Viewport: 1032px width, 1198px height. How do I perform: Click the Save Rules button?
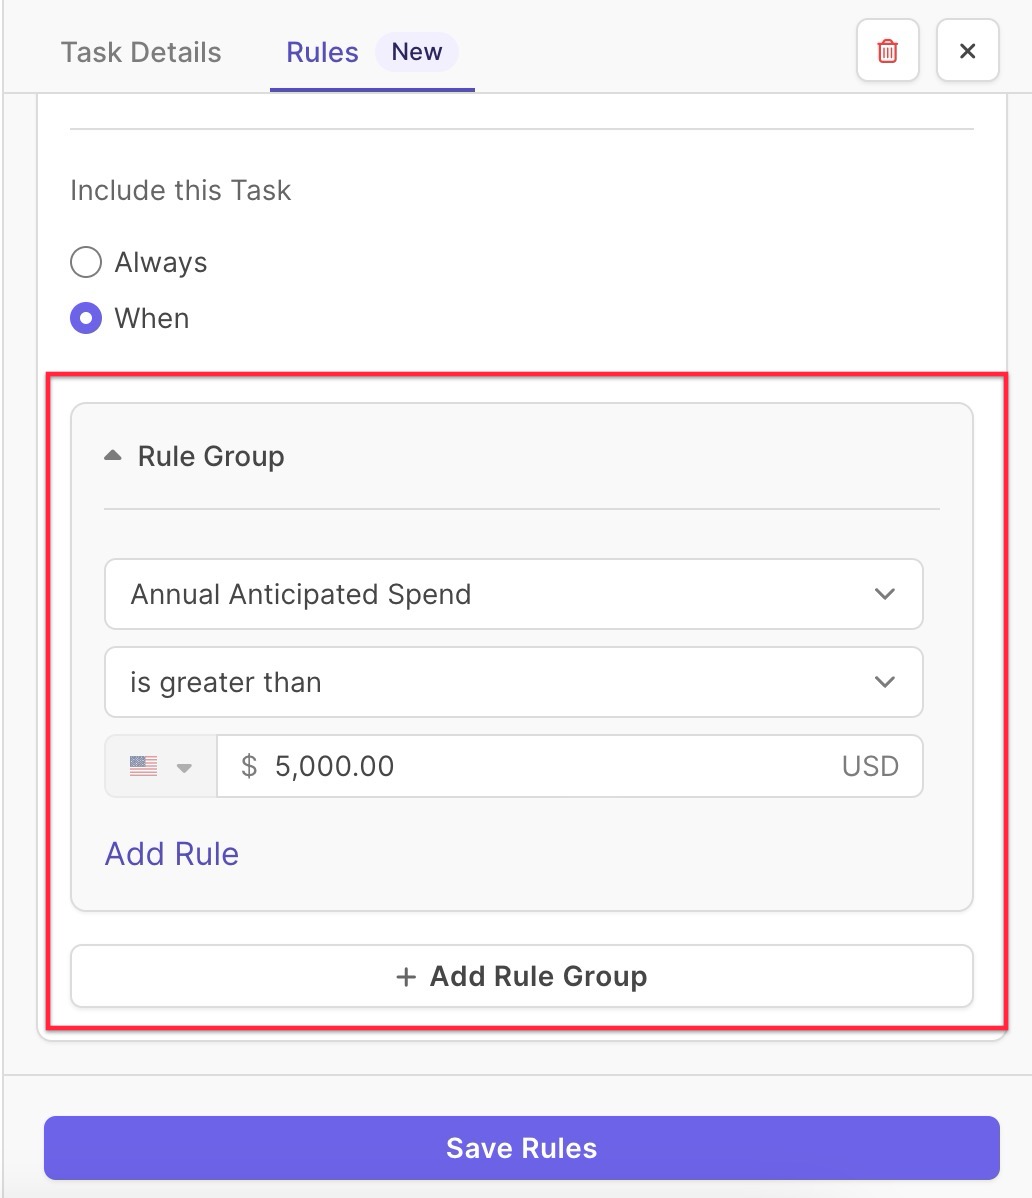tap(522, 1148)
